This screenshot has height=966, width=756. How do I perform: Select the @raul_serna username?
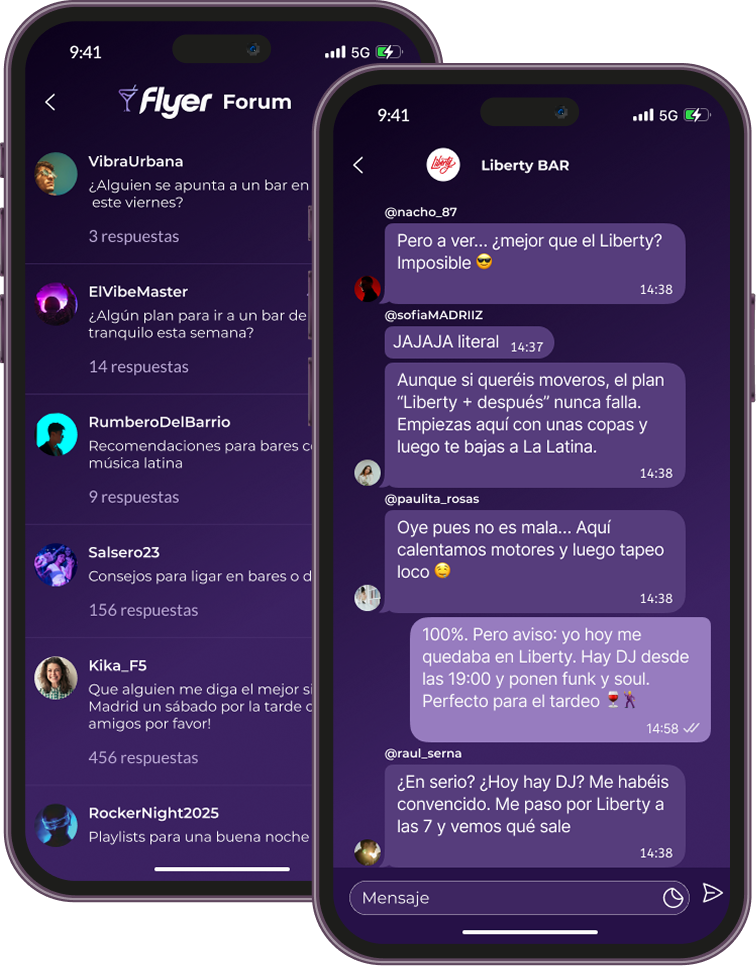423,753
